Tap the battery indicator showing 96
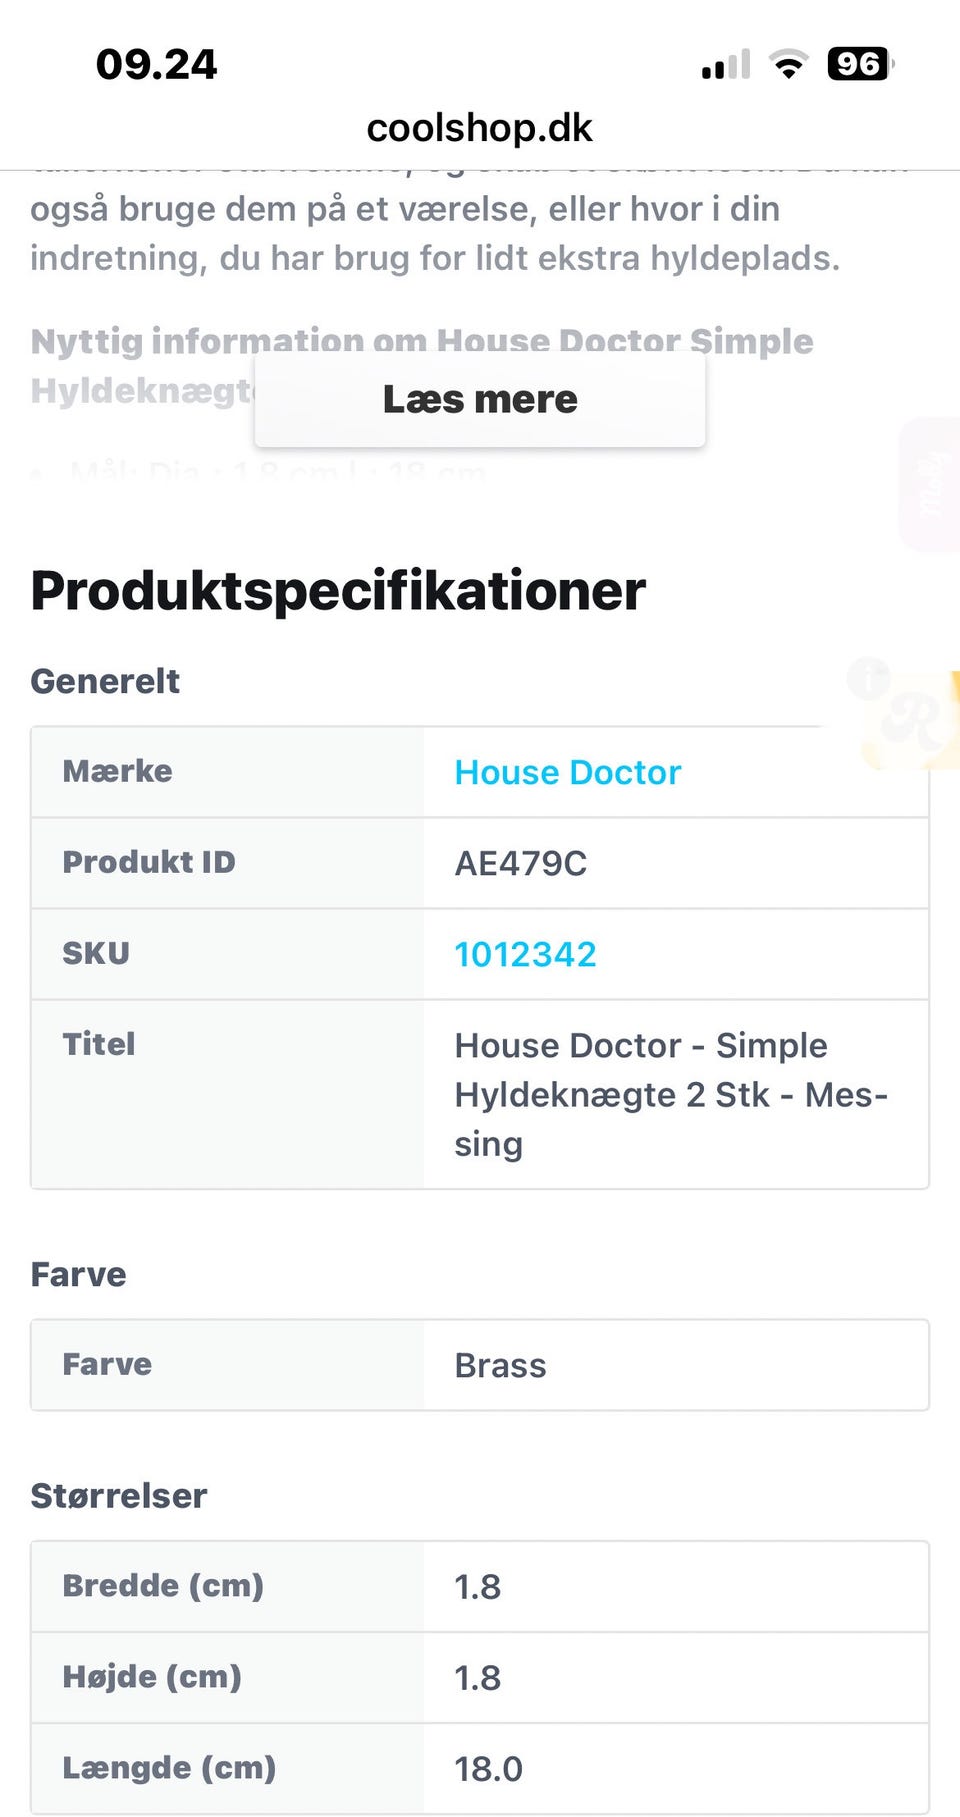 859,65
